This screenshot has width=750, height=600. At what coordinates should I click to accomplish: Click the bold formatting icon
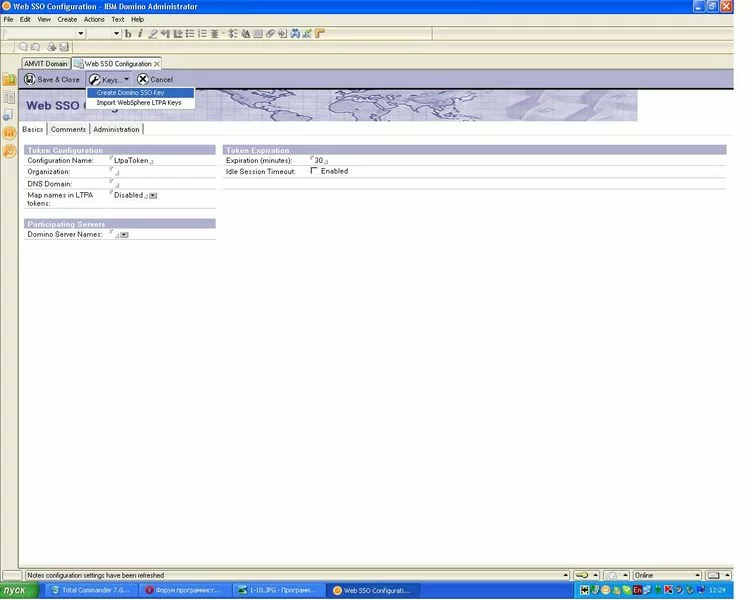[x=128, y=34]
